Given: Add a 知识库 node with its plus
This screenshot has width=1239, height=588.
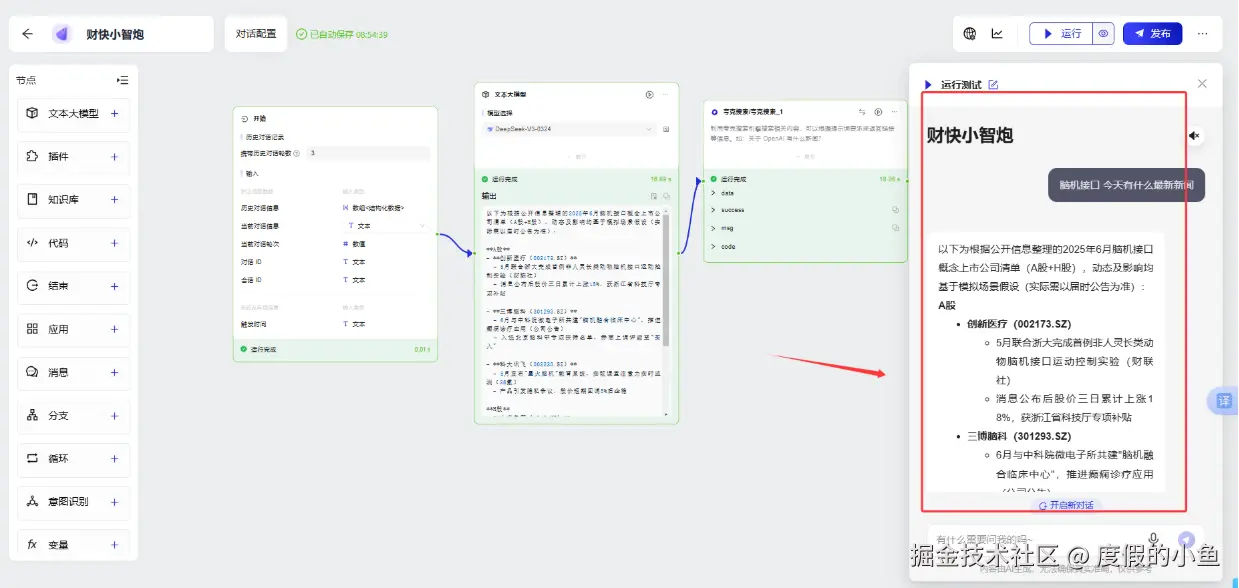Looking at the screenshot, I should tap(114, 200).
